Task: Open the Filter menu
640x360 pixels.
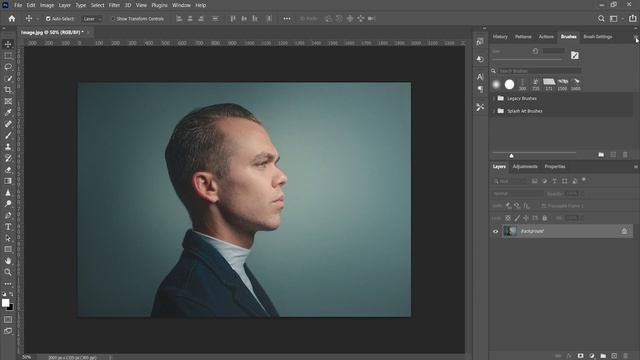Action: [114, 5]
